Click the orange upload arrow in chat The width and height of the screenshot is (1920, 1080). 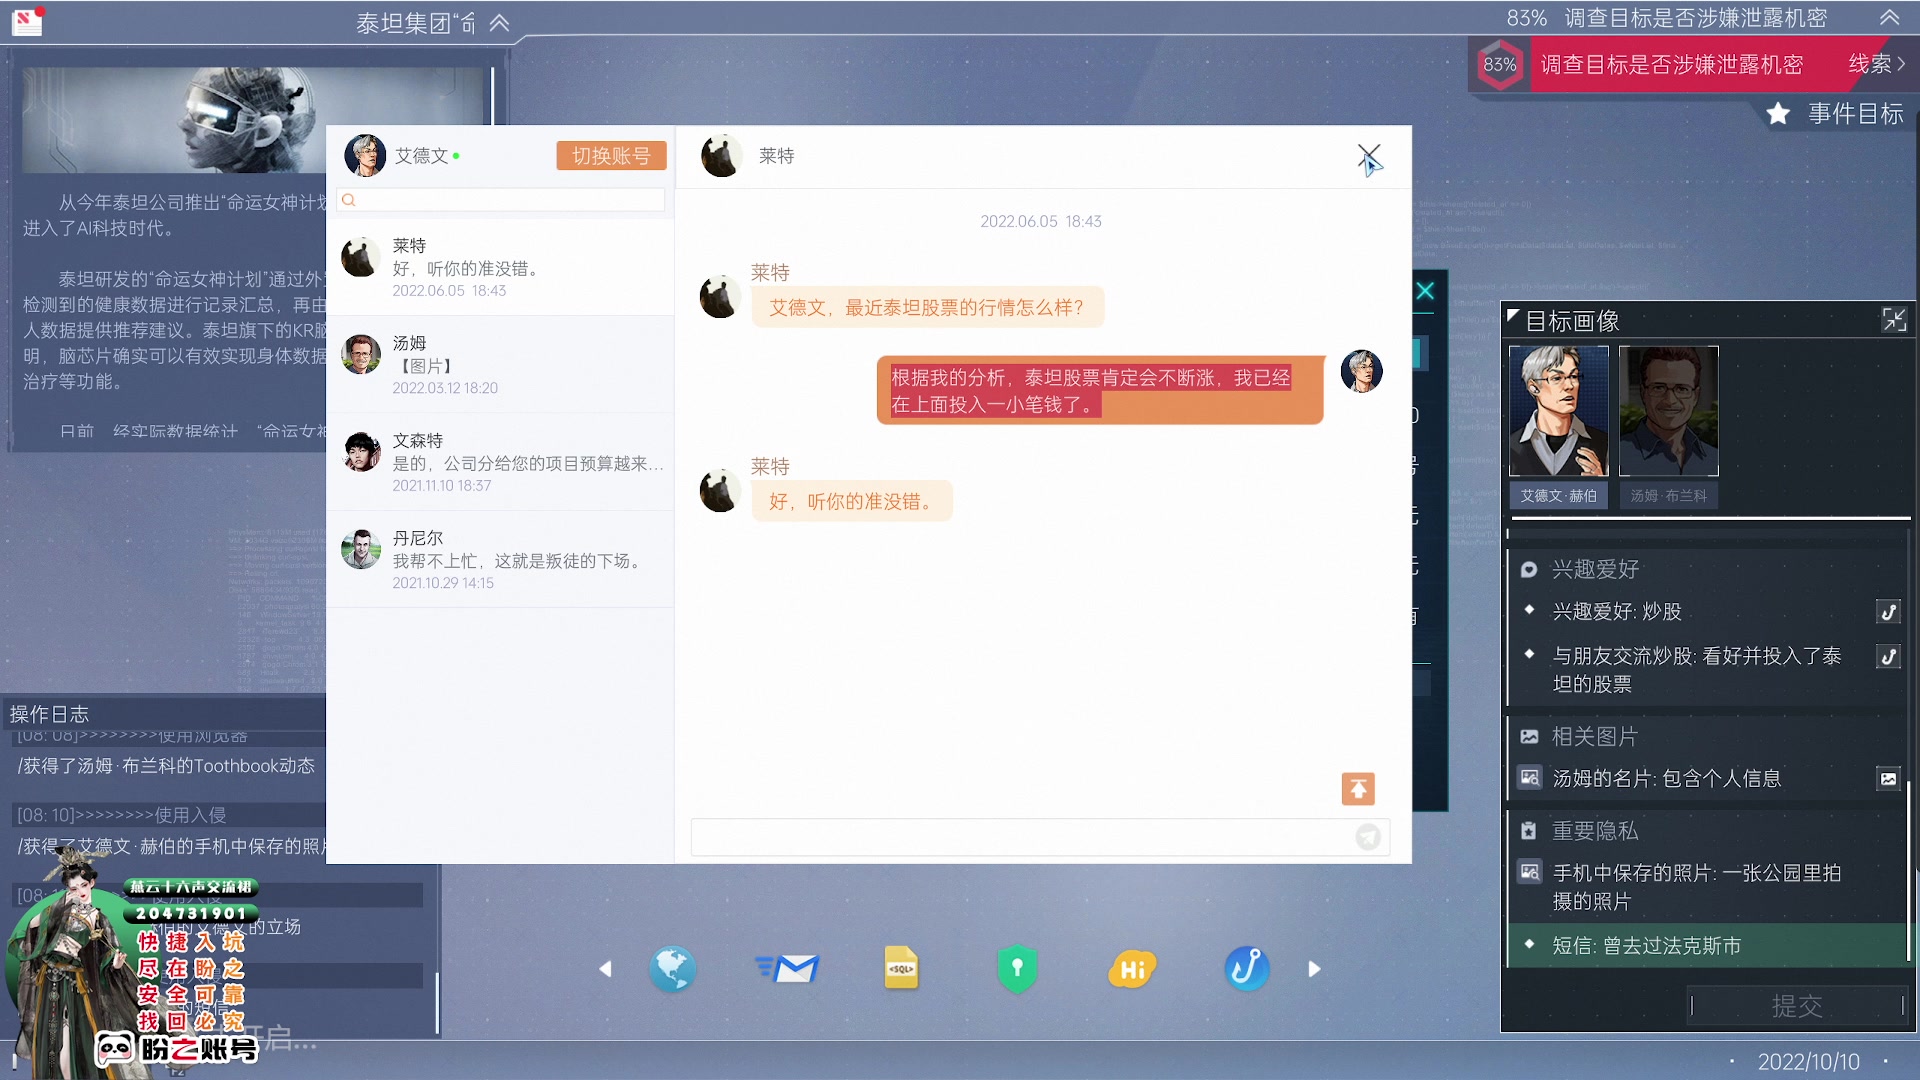coord(1358,789)
